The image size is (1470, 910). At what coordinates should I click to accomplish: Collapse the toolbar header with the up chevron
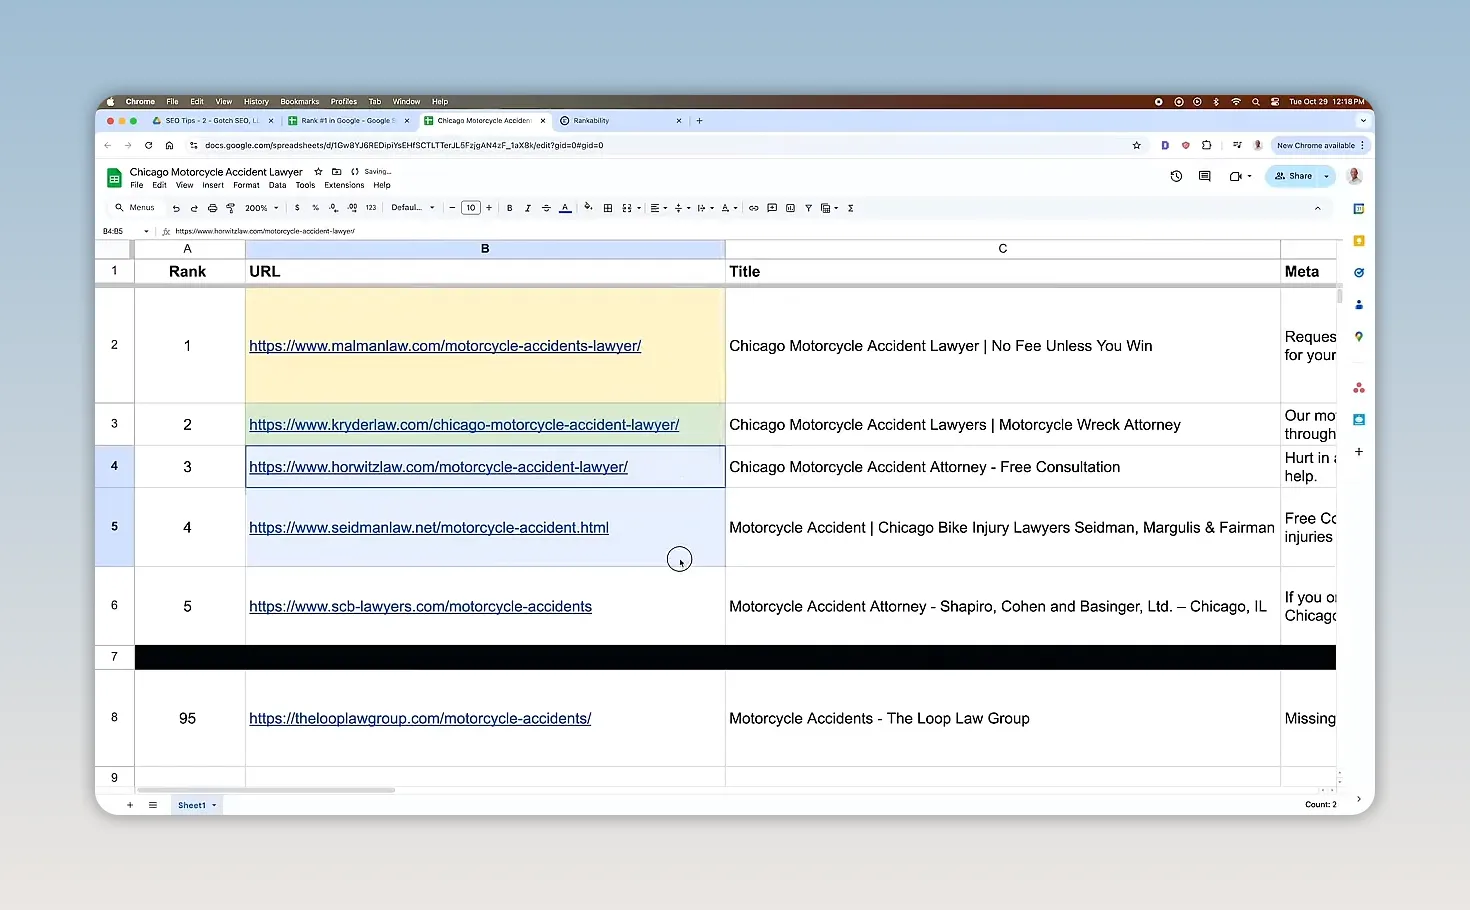coord(1318,208)
